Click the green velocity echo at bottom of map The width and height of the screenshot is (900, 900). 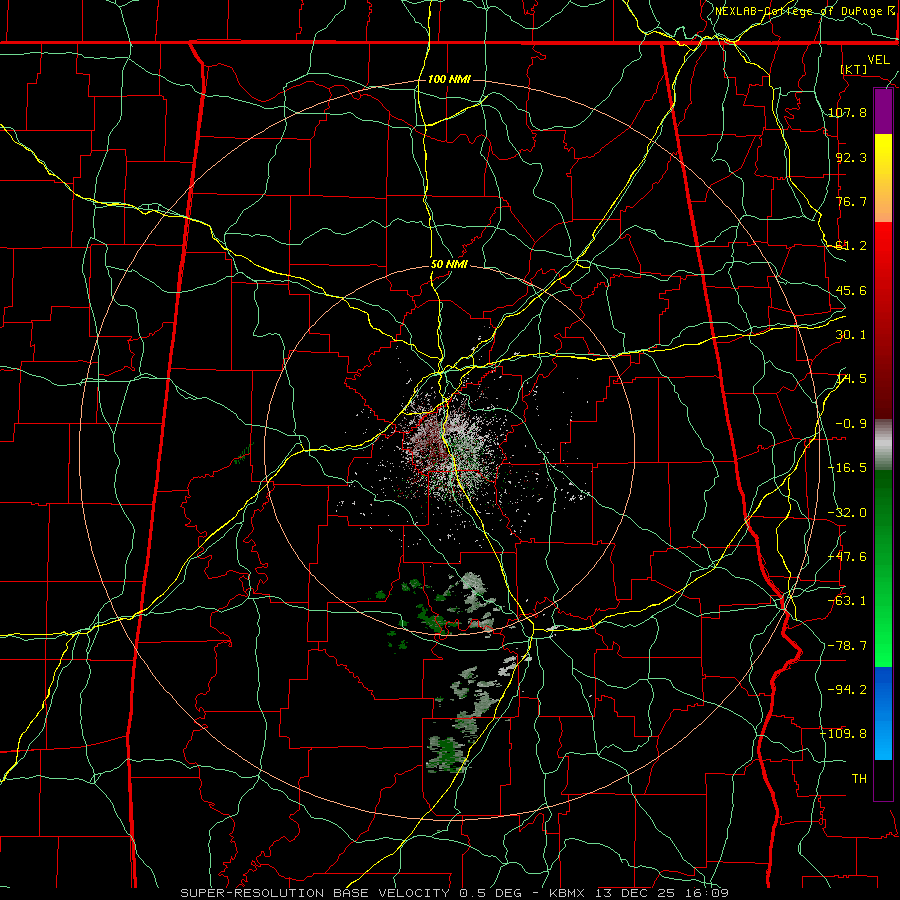tap(447, 754)
